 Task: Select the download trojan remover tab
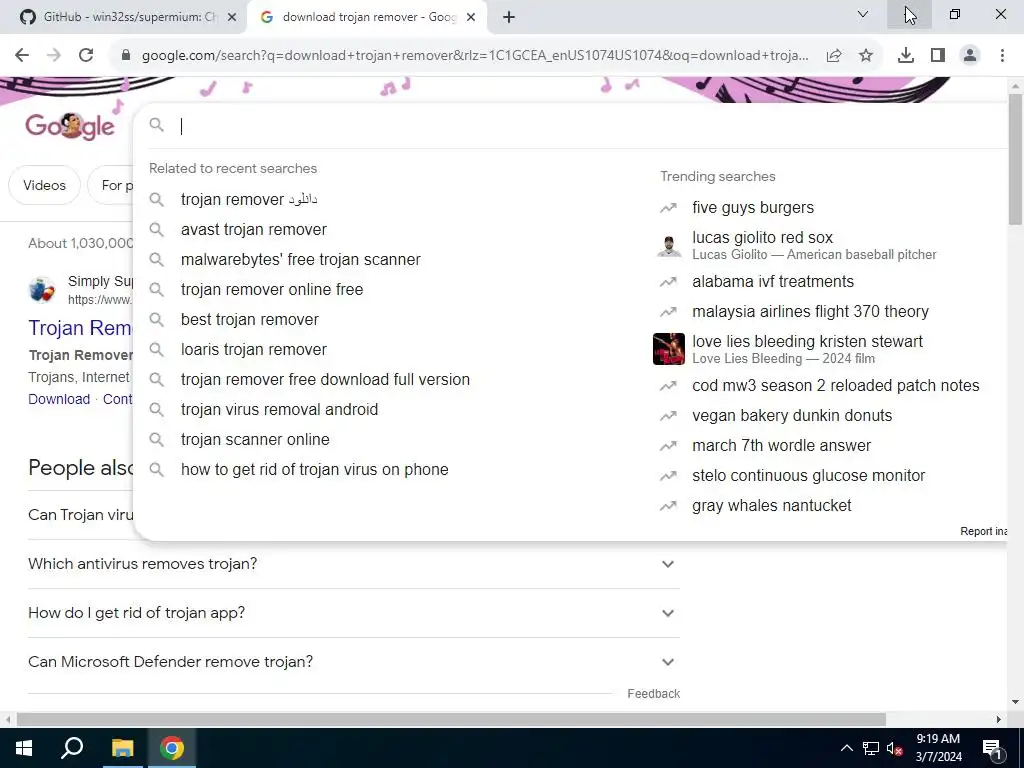[x=367, y=17]
